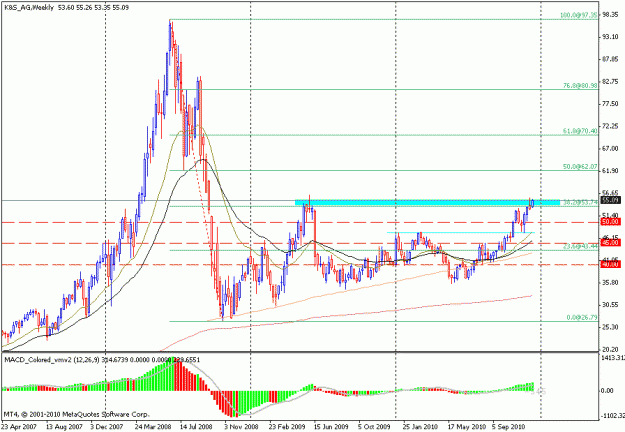This screenshot has height=432, width=625.
Task: Click the 24 Mar 2008 date label
Action: (153, 427)
